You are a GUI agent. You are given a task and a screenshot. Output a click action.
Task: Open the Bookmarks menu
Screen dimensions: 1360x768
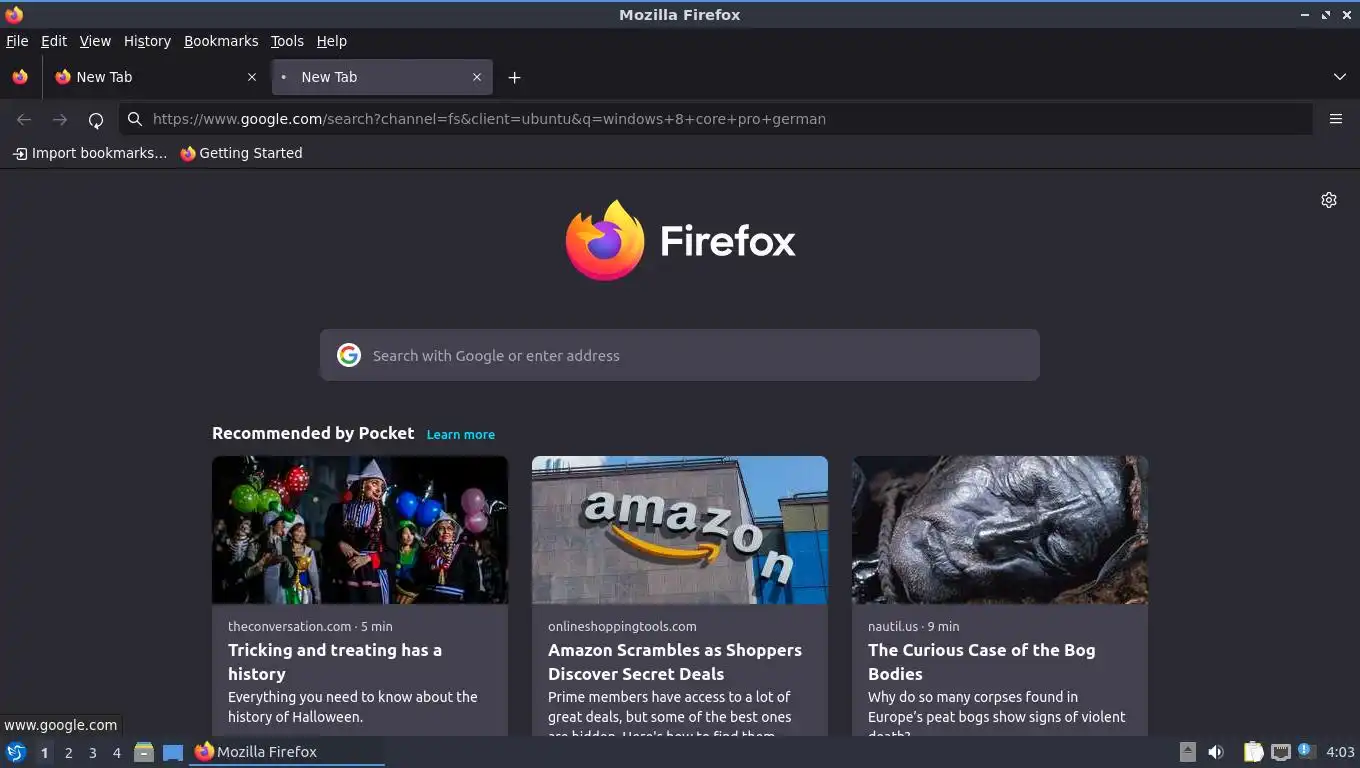(221, 41)
